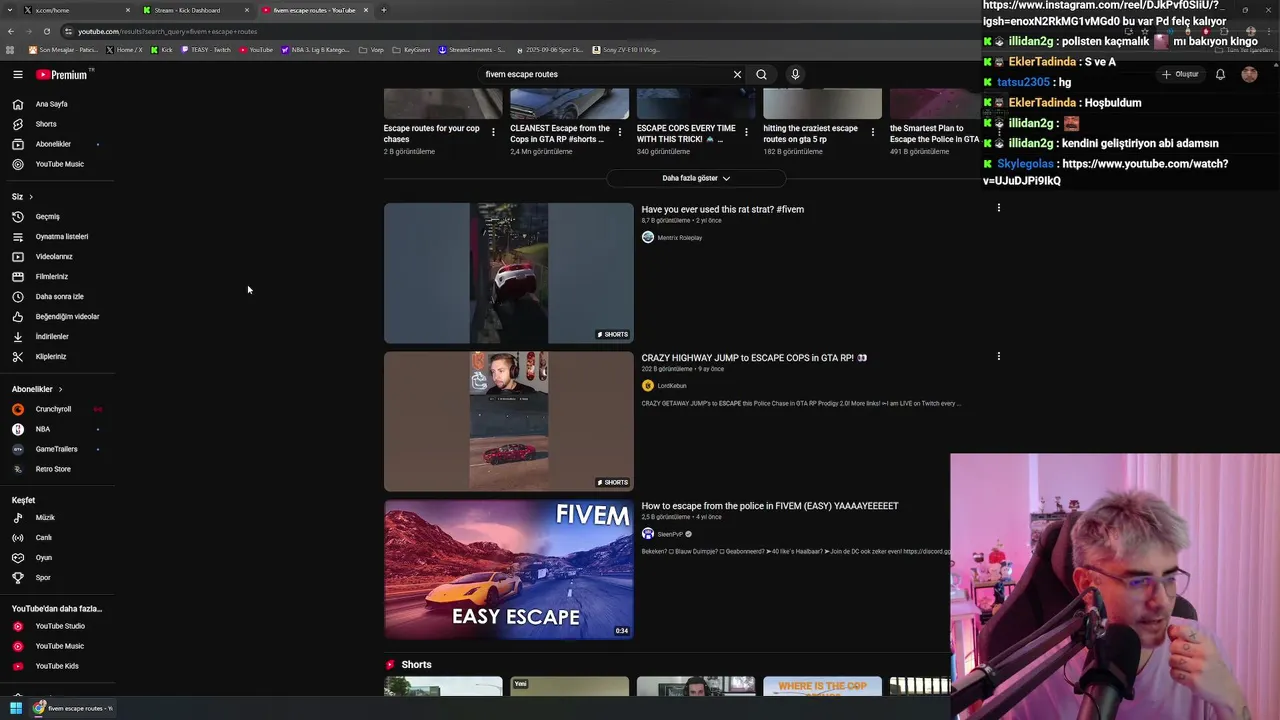
Task: Open the Vorp bookmarks folder
Action: pos(371,49)
